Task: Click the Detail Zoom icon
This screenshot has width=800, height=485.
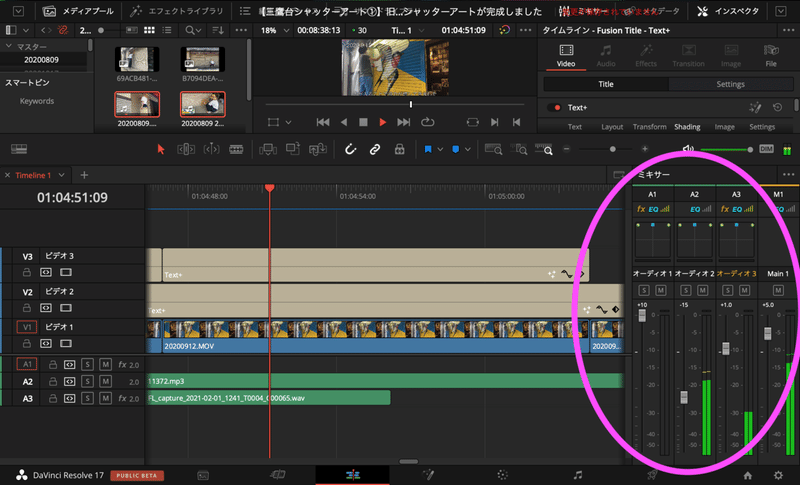Action: pyautogui.click(x=519, y=149)
